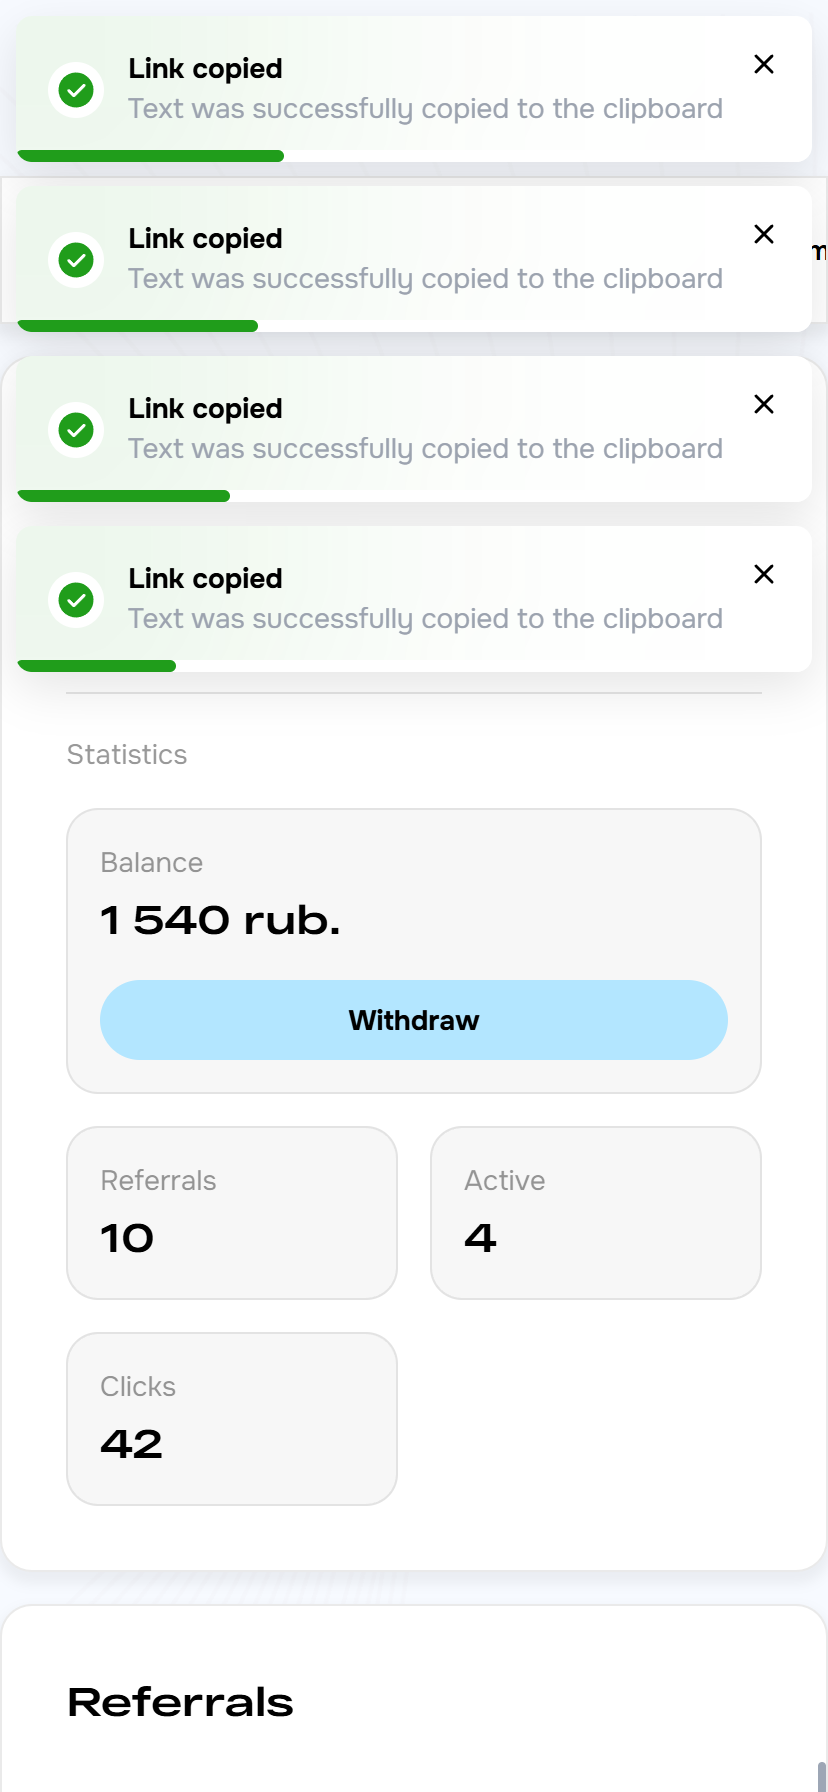Click the Link copied title in the third toast
828x1792 pixels.
click(x=205, y=409)
